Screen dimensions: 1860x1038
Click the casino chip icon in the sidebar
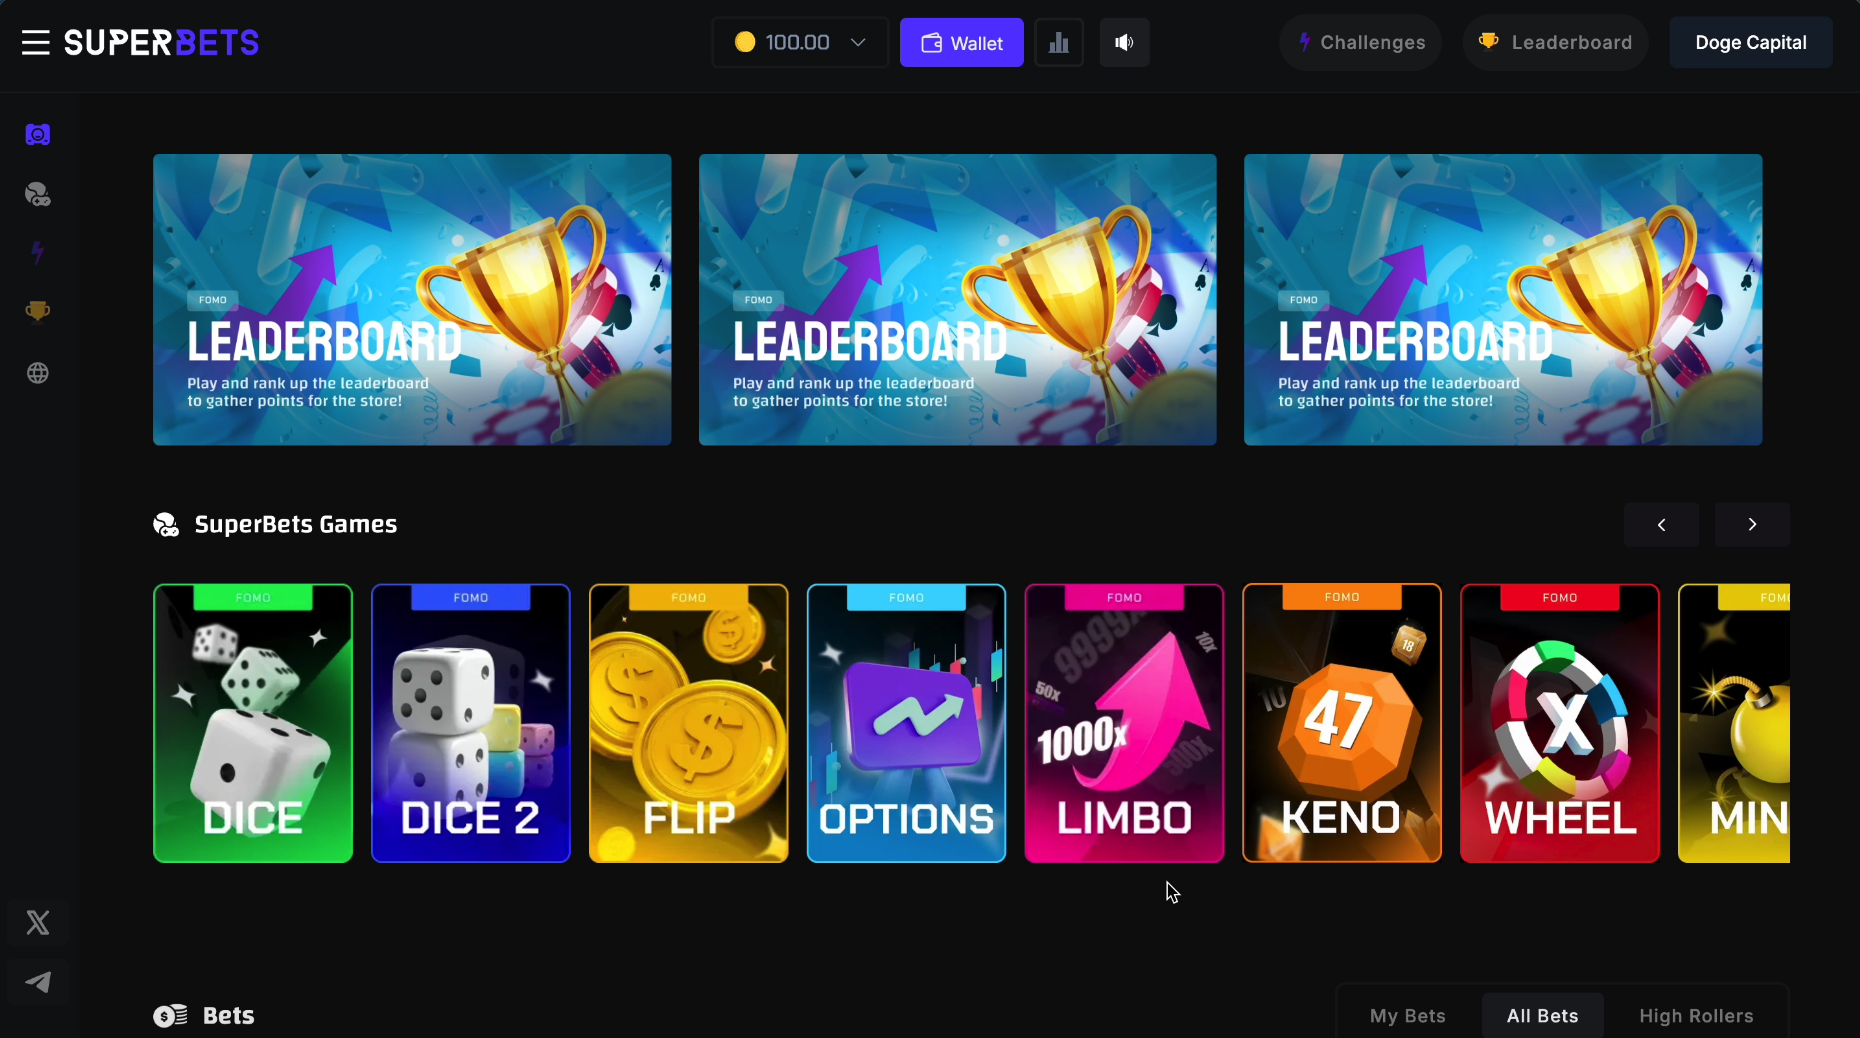tap(38, 135)
